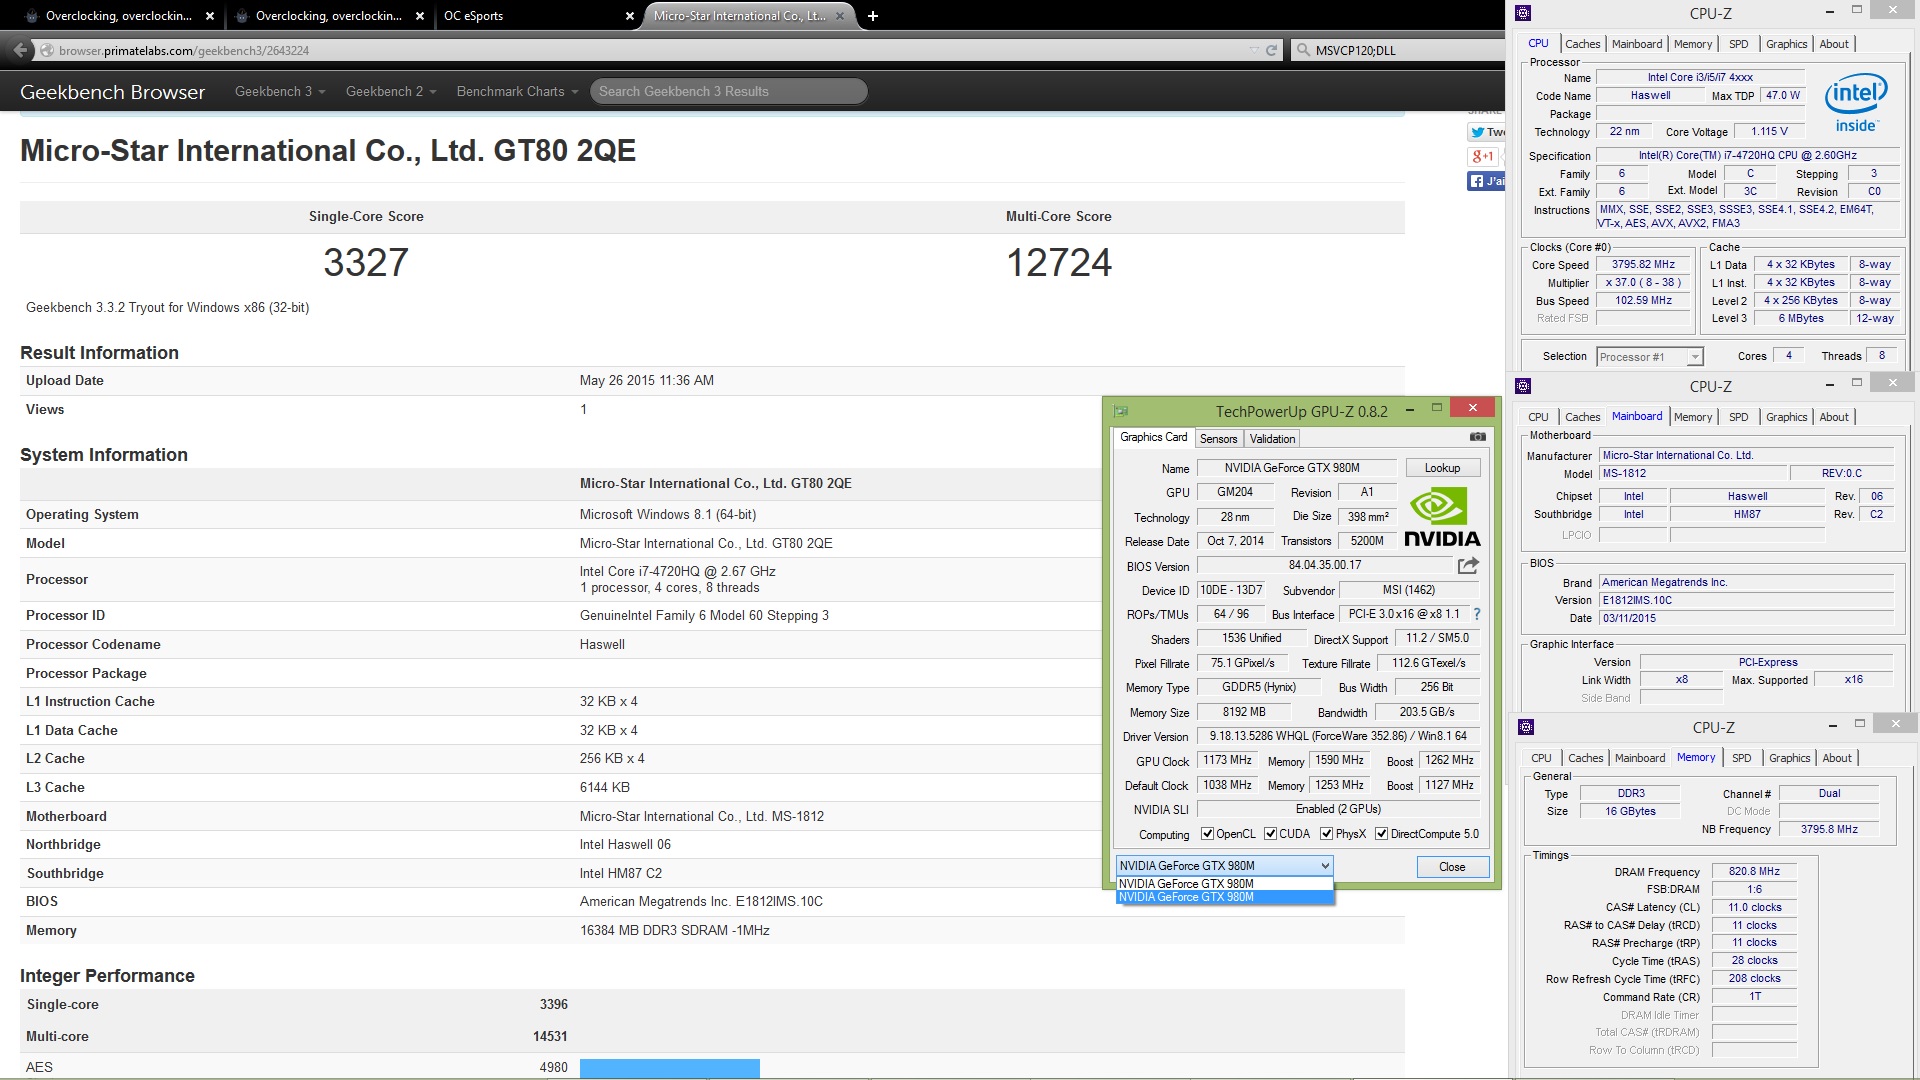This screenshot has width=1920, height=1080.
Task: Take a GPU-Z screenshot with camera icon
Action: click(1477, 437)
